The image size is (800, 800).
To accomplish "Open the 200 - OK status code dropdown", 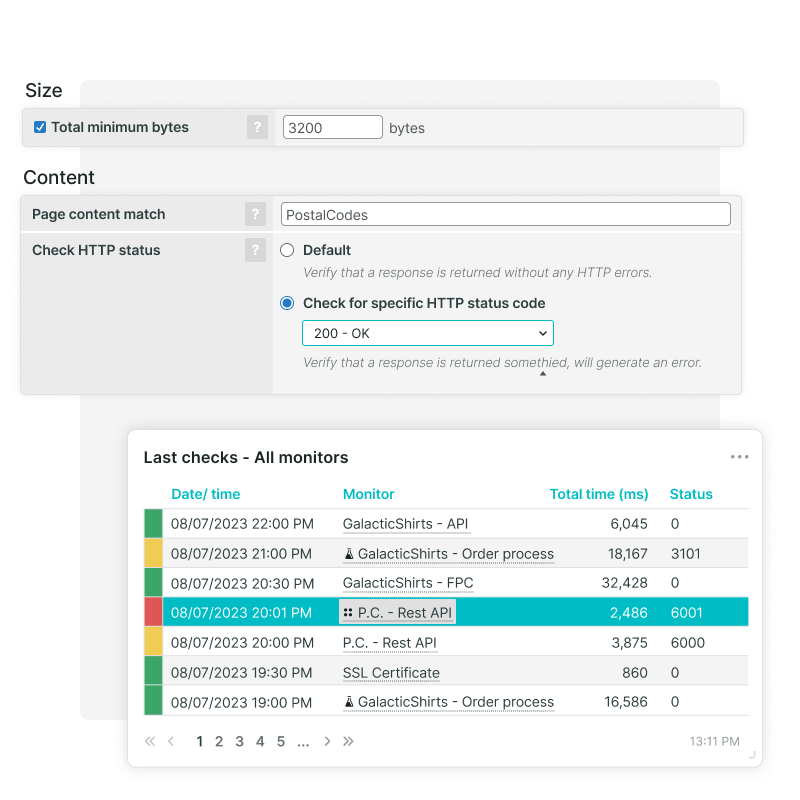I will pos(428,333).
